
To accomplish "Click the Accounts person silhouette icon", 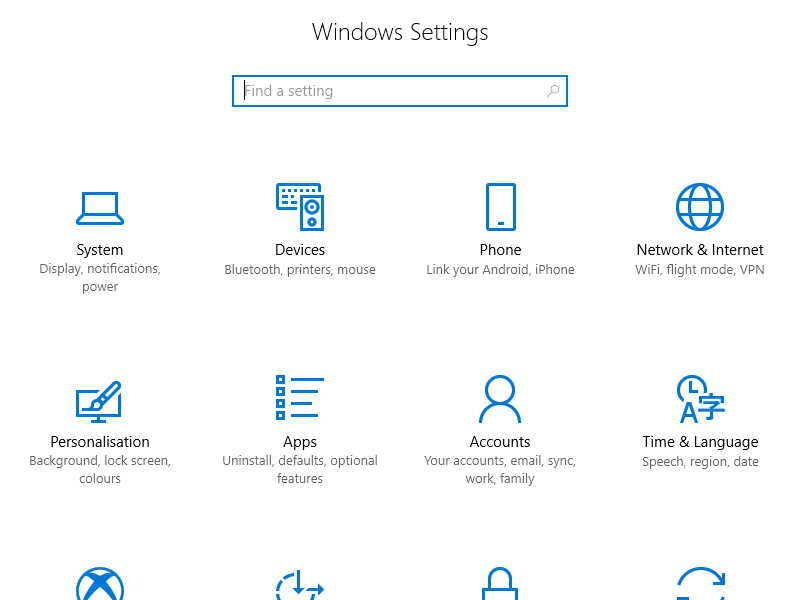I will (x=500, y=399).
